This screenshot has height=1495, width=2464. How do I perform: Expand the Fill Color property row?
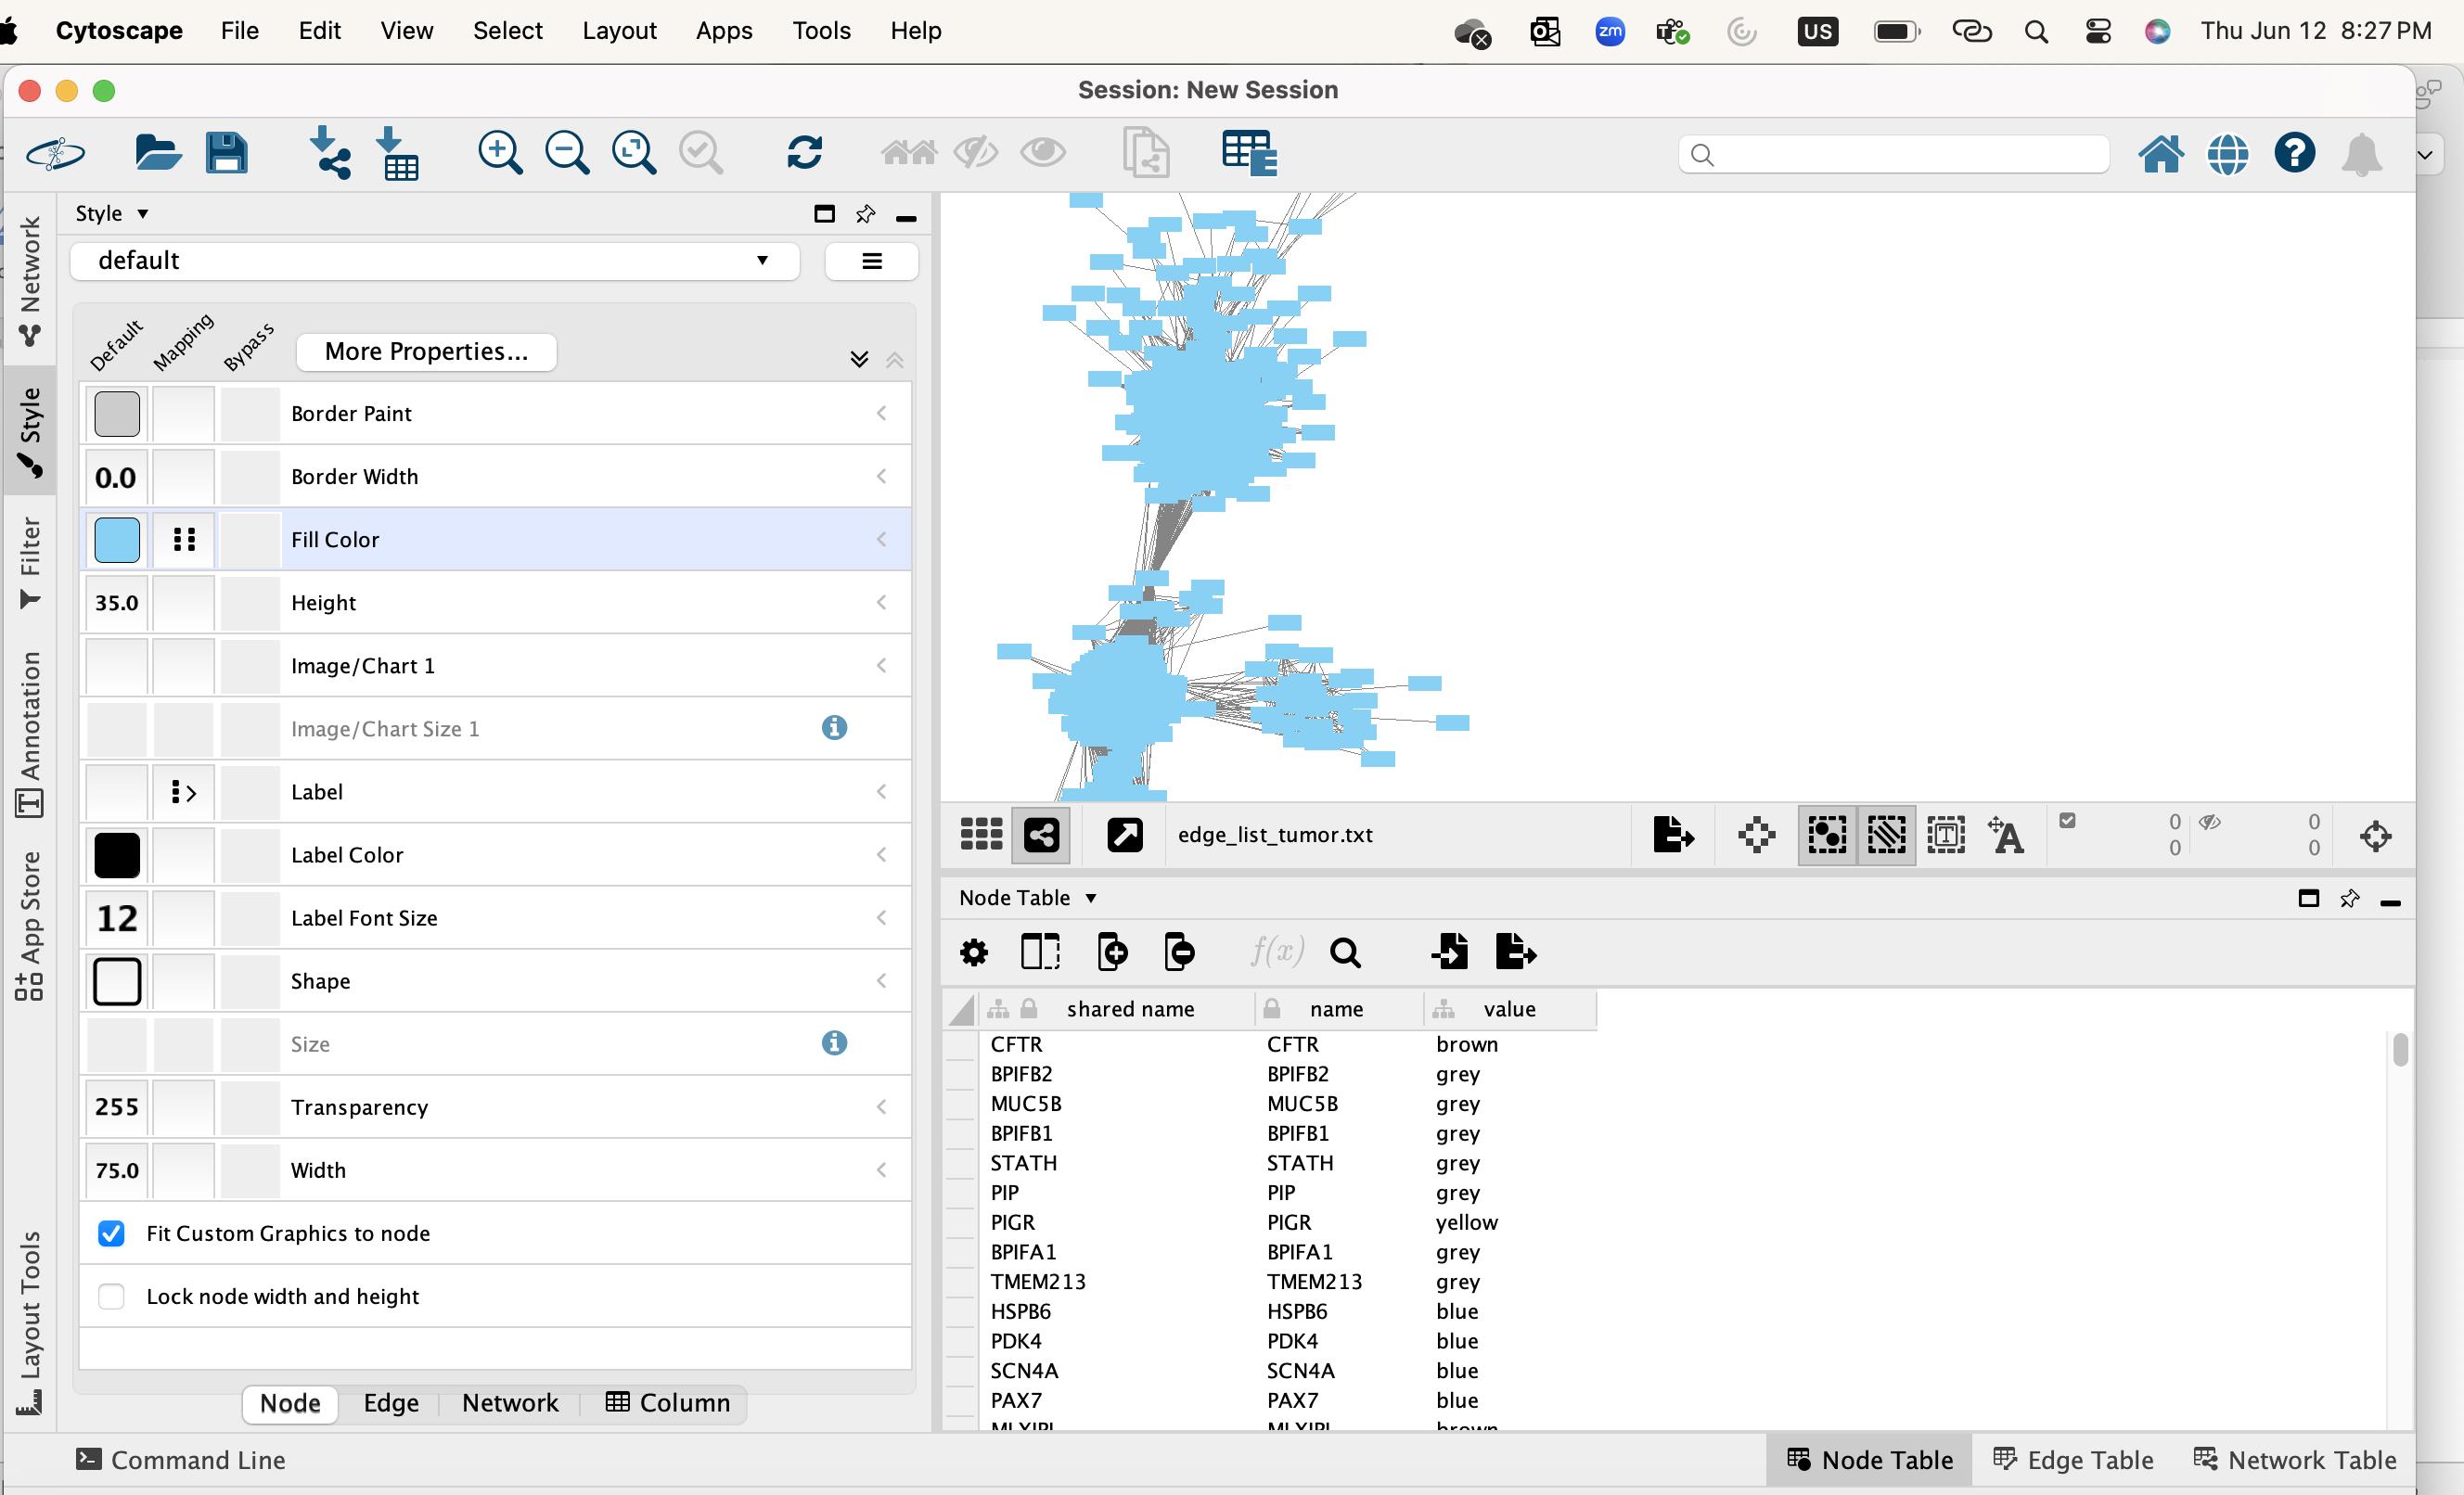click(881, 539)
